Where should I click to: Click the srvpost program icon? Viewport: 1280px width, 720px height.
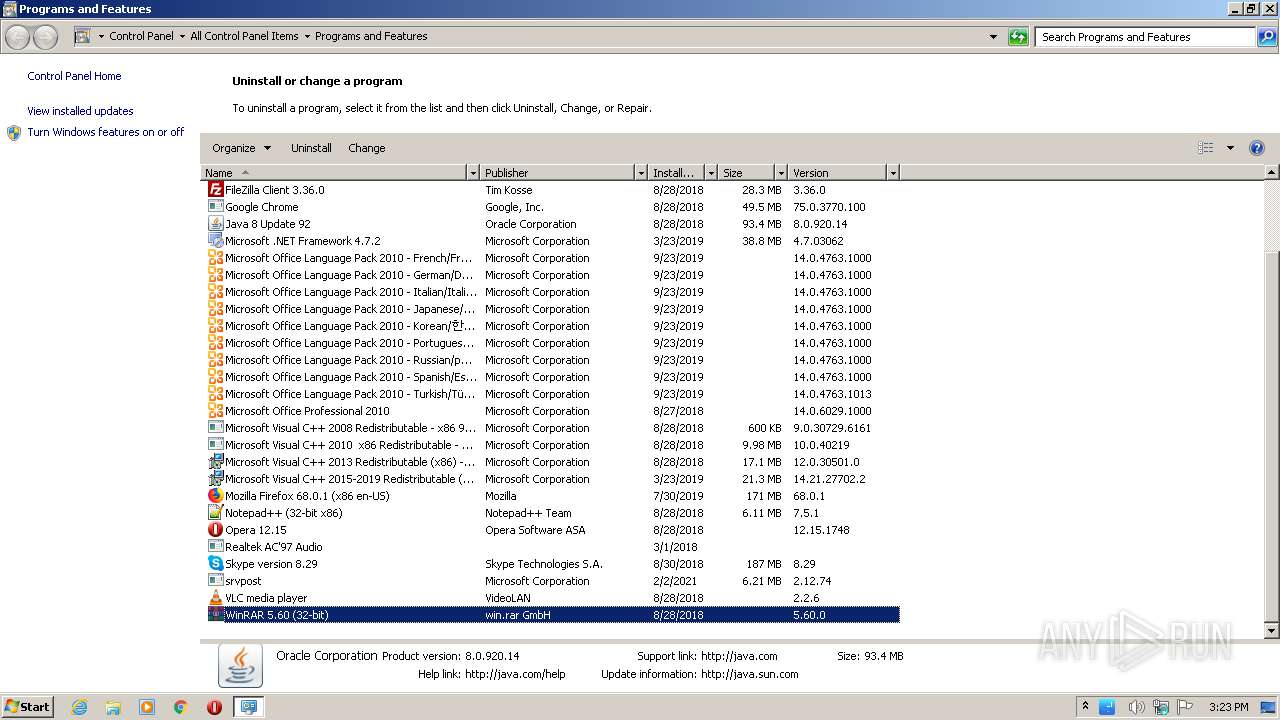coord(215,580)
